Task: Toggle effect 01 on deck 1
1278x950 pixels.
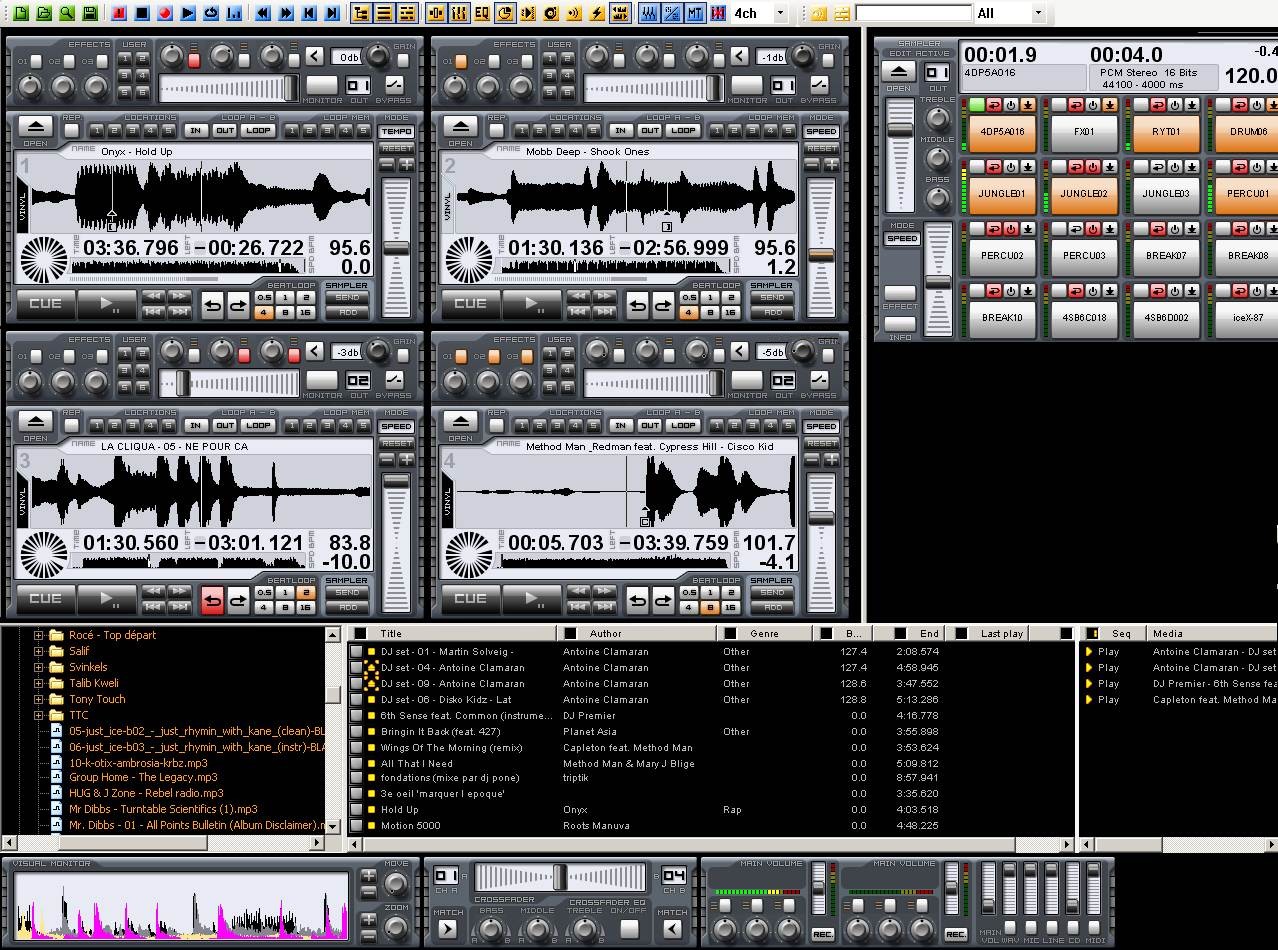Action: (x=36, y=62)
